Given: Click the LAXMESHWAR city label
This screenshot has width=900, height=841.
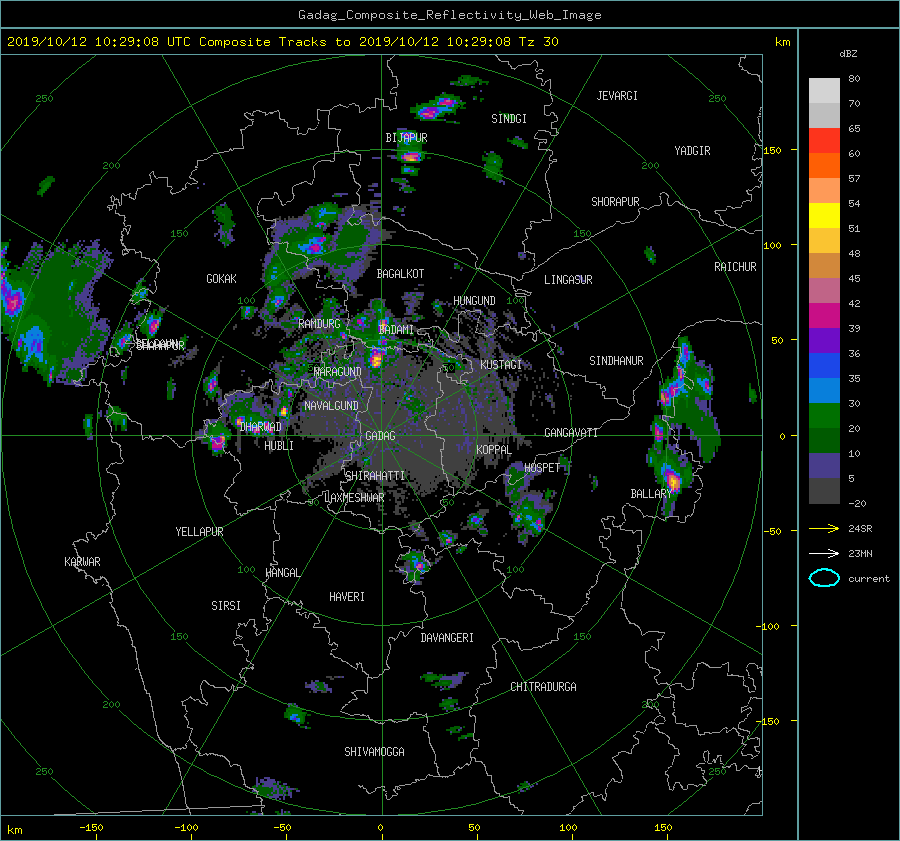Looking at the screenshot, I should point(354,498).
